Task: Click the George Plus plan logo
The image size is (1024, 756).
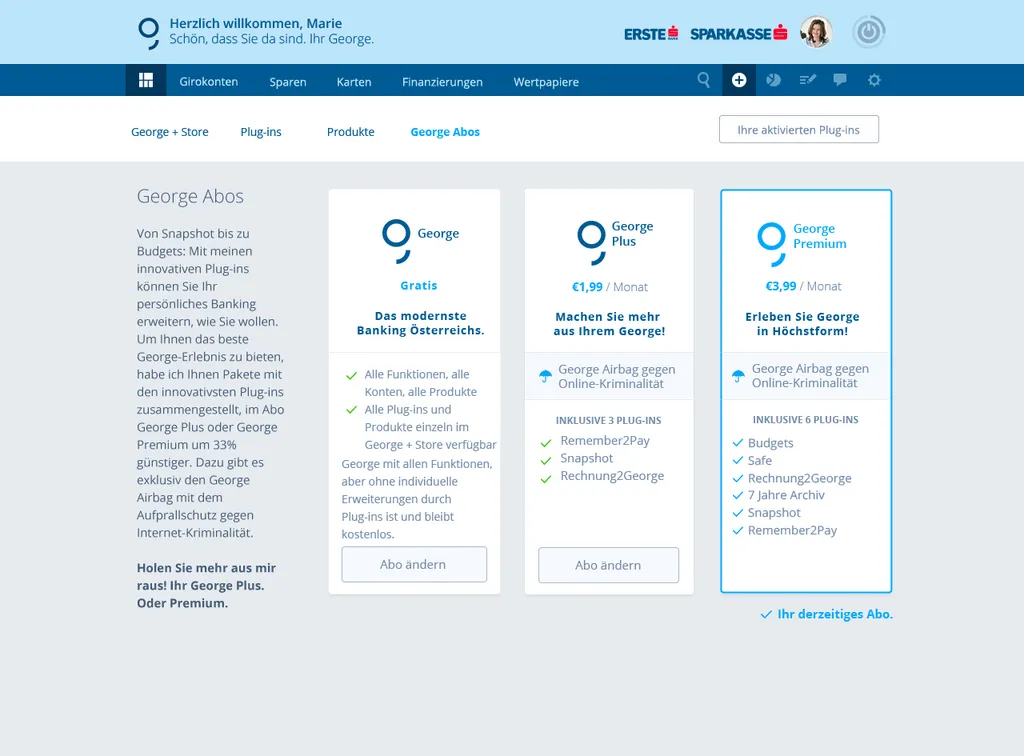Action: coord(592,242)
